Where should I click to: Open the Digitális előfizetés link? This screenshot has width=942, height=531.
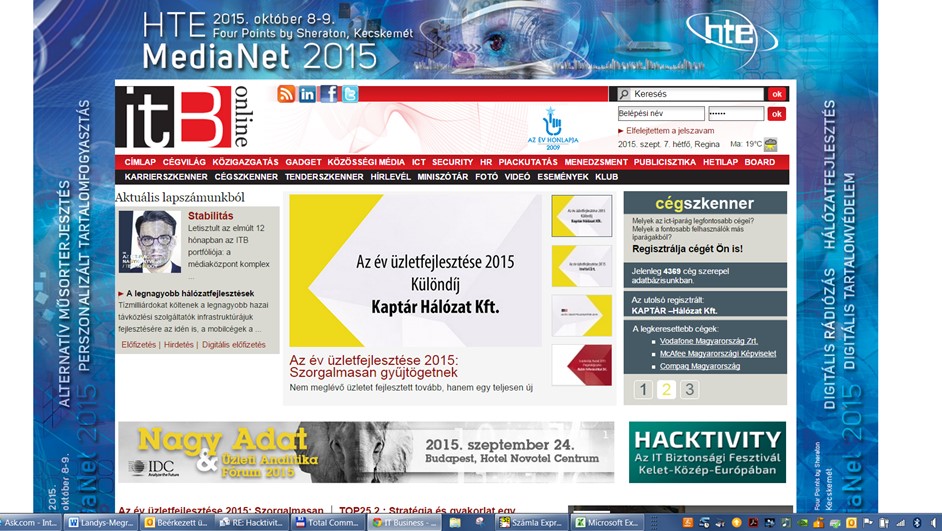(x=234, y=345)
